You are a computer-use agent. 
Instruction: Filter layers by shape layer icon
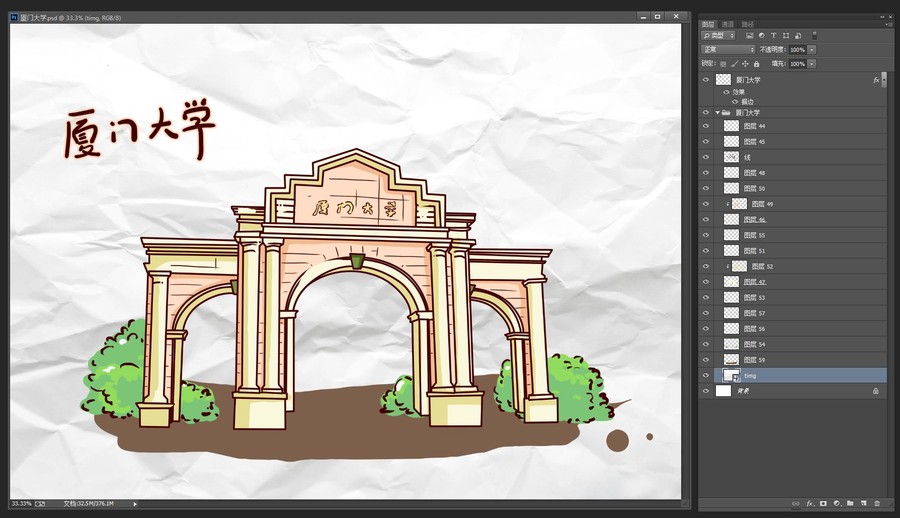[786, 36]
